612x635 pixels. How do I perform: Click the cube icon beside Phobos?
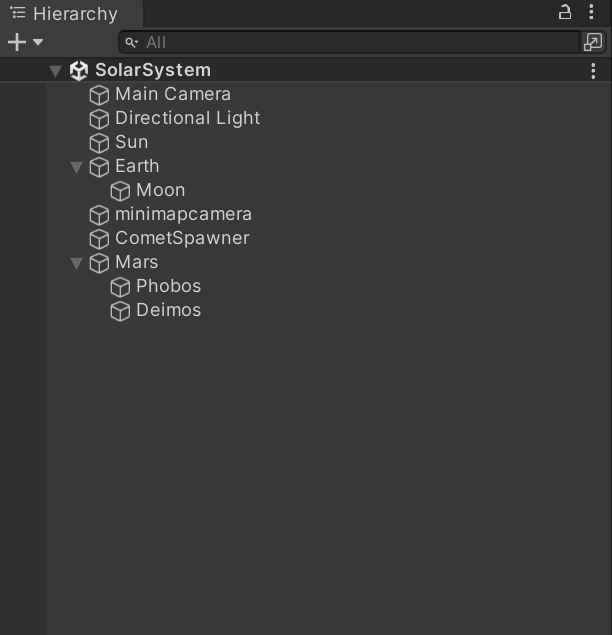click(x=120, y=287)
